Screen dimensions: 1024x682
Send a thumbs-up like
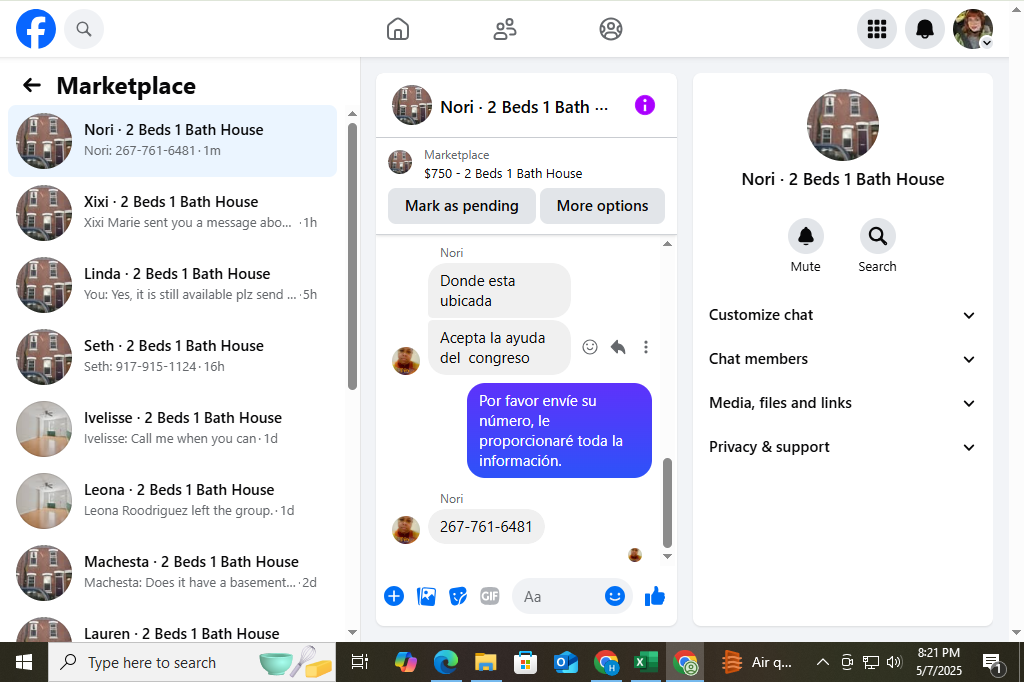[x=654, y=596]
